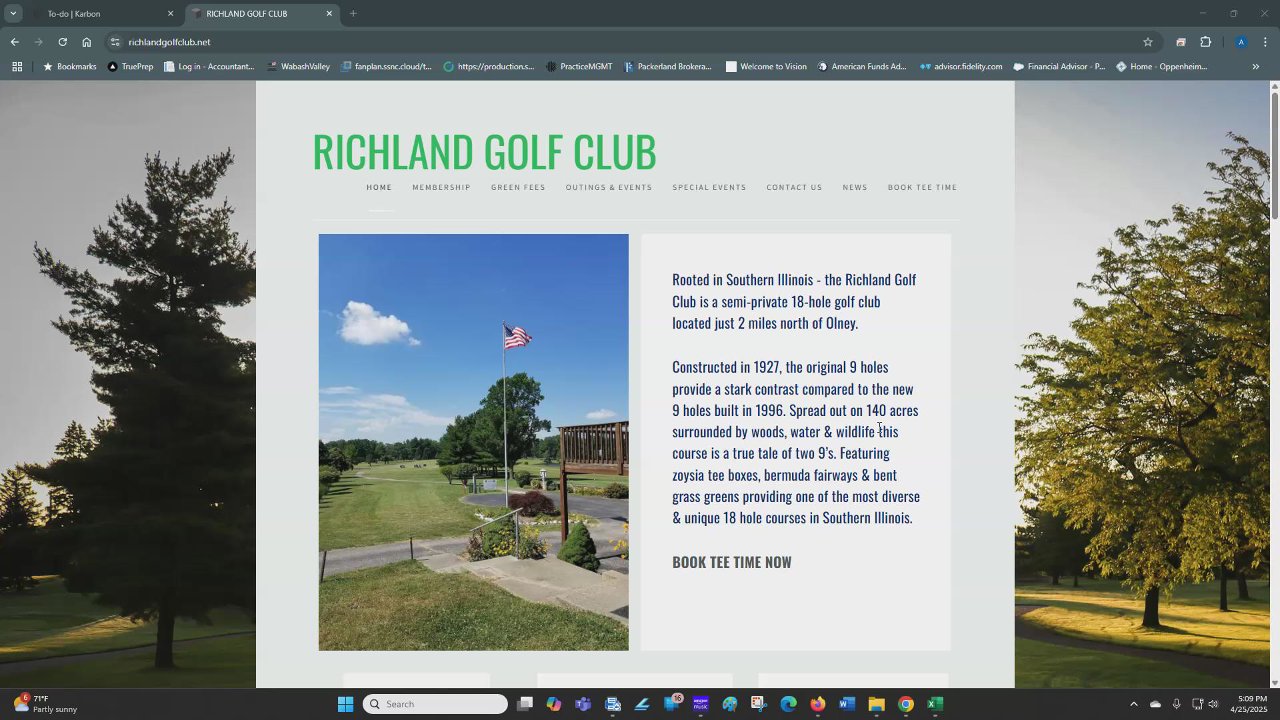Select the HOME navigation item
This screenshot has height=720, width=1280.
[379, 188]
